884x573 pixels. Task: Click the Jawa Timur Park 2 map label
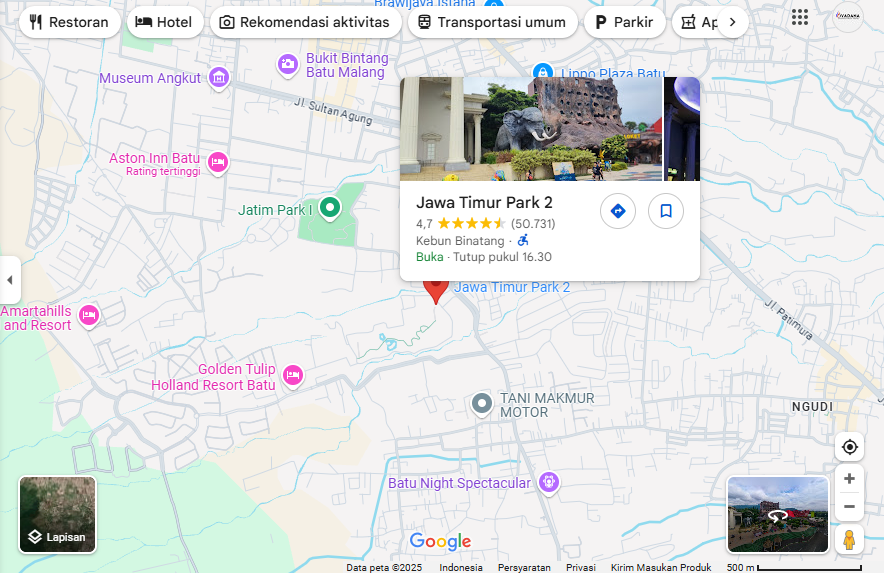(x=512, y=287)
